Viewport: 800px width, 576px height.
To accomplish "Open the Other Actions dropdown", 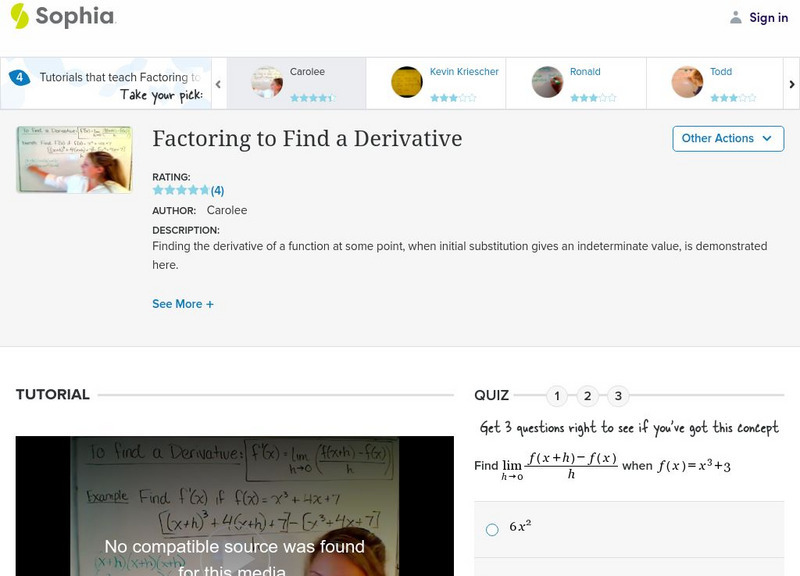I will pos(727,139).
